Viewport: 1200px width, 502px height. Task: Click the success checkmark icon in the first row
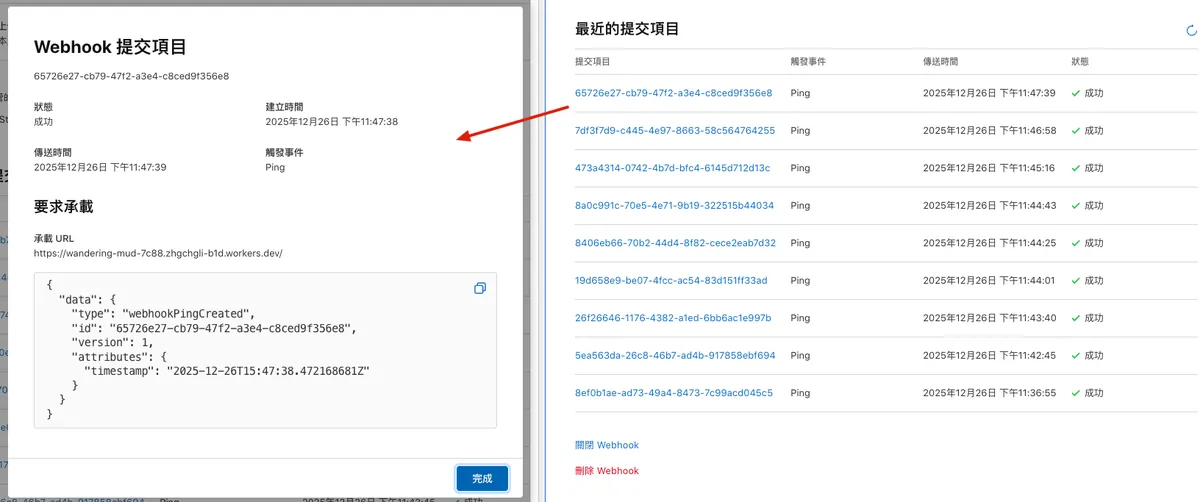(1076, 93)
